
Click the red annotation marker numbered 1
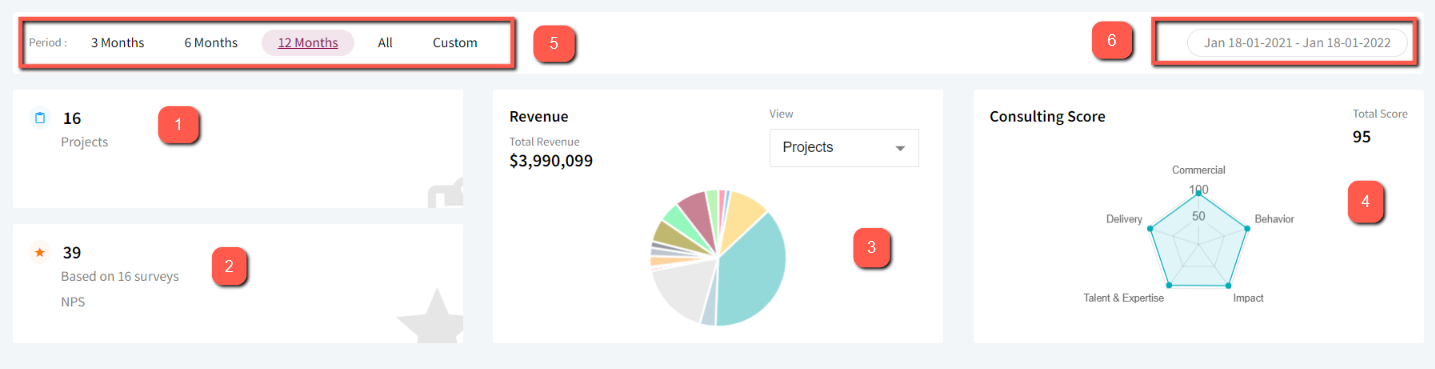[179, 125]
